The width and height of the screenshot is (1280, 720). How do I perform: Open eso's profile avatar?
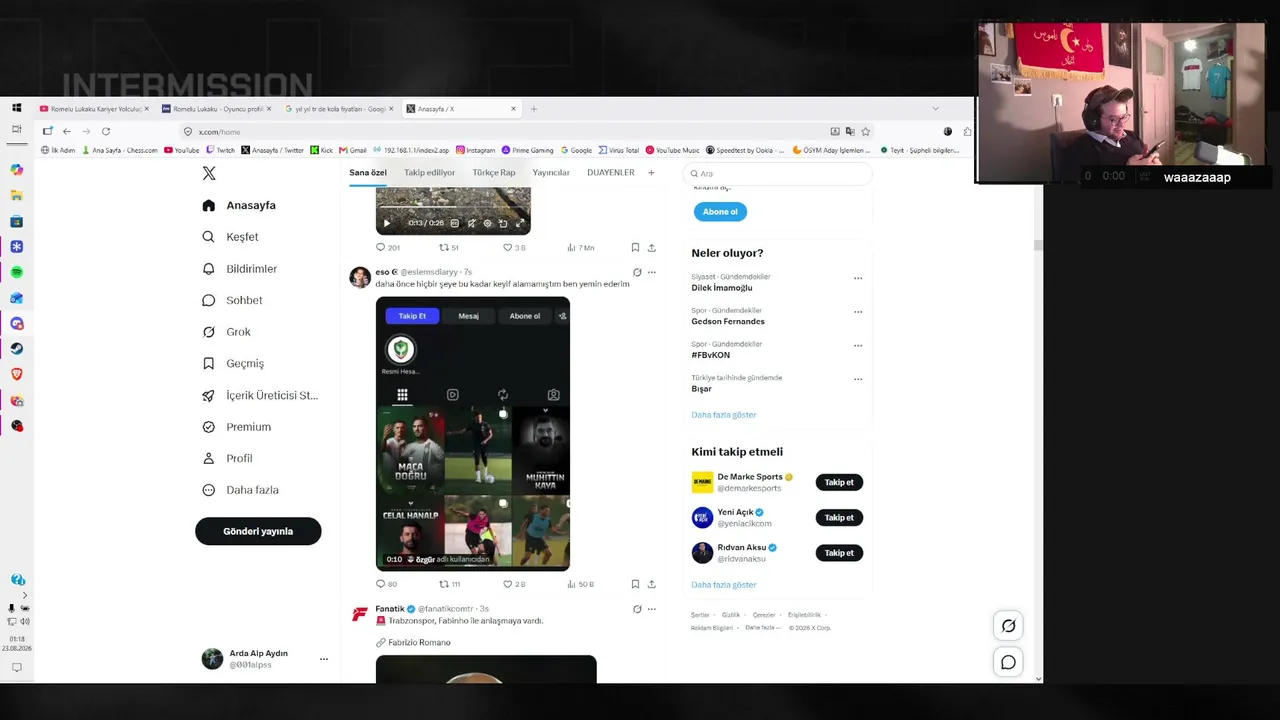pos(360,277)
